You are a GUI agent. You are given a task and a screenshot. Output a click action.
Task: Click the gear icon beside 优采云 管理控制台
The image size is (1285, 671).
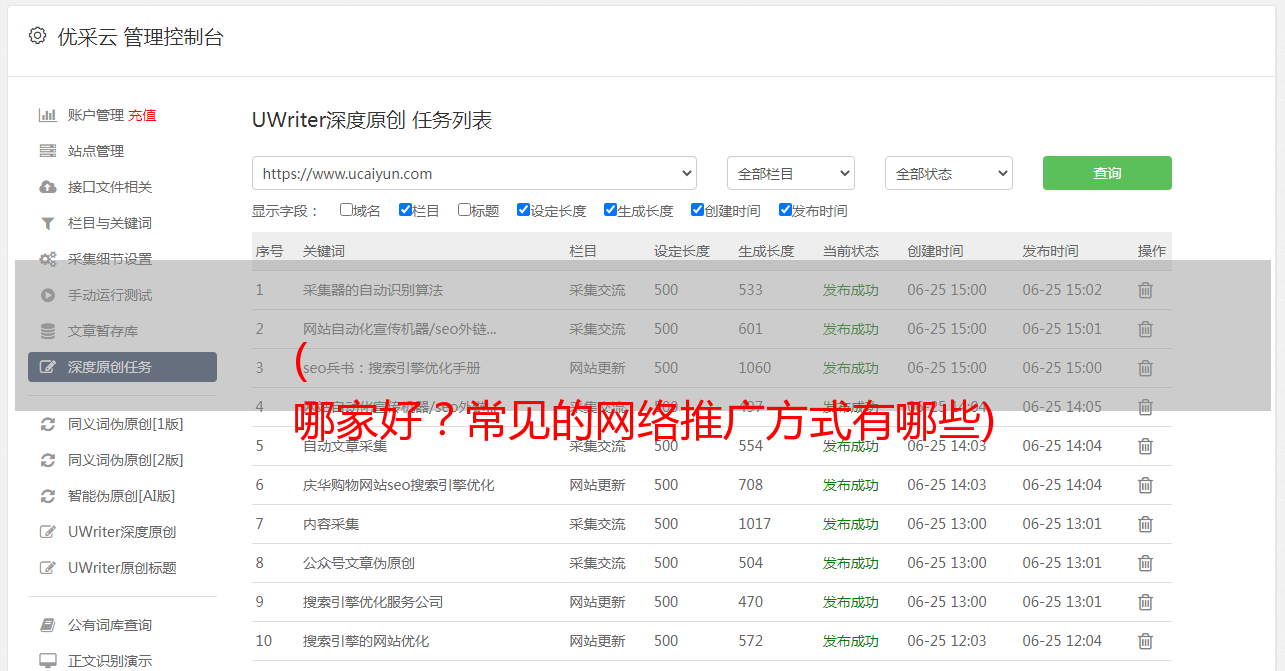(37, 36)
